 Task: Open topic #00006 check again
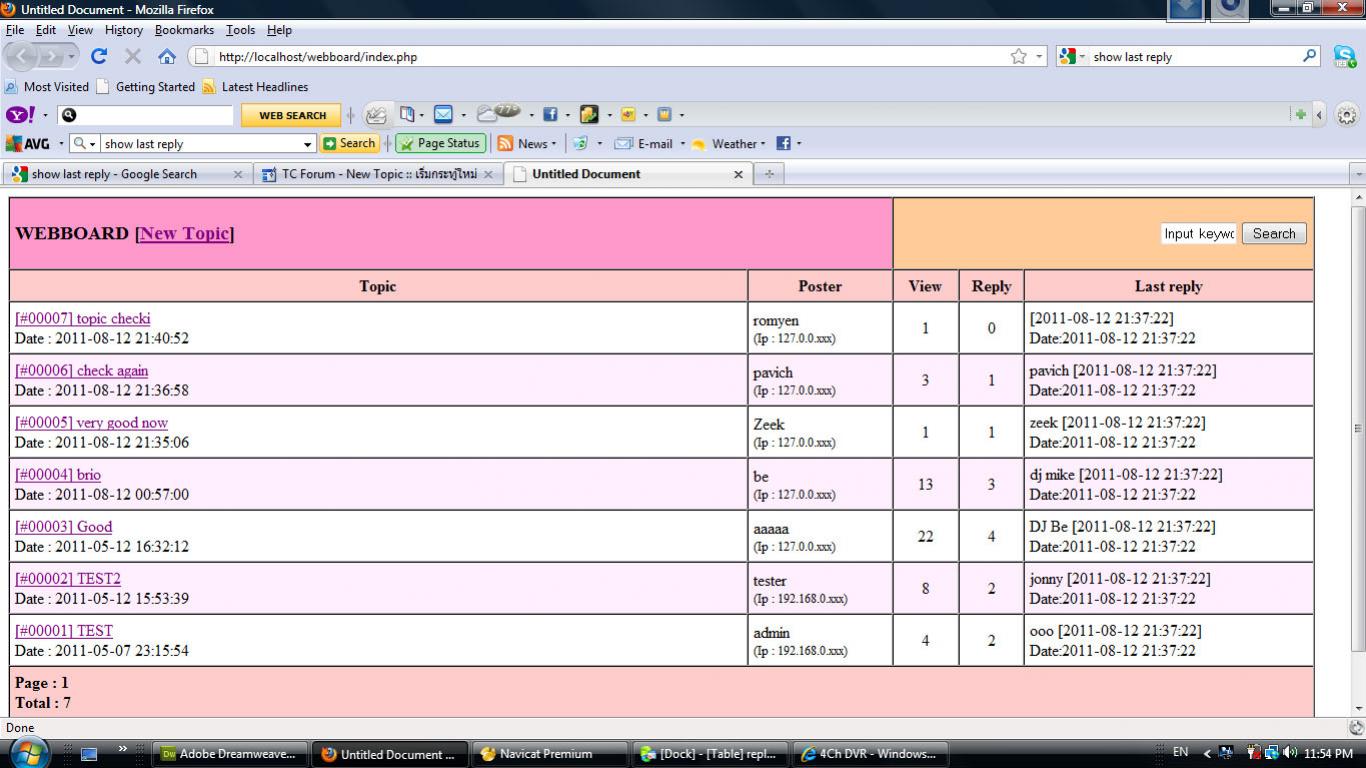coord(81,370)
